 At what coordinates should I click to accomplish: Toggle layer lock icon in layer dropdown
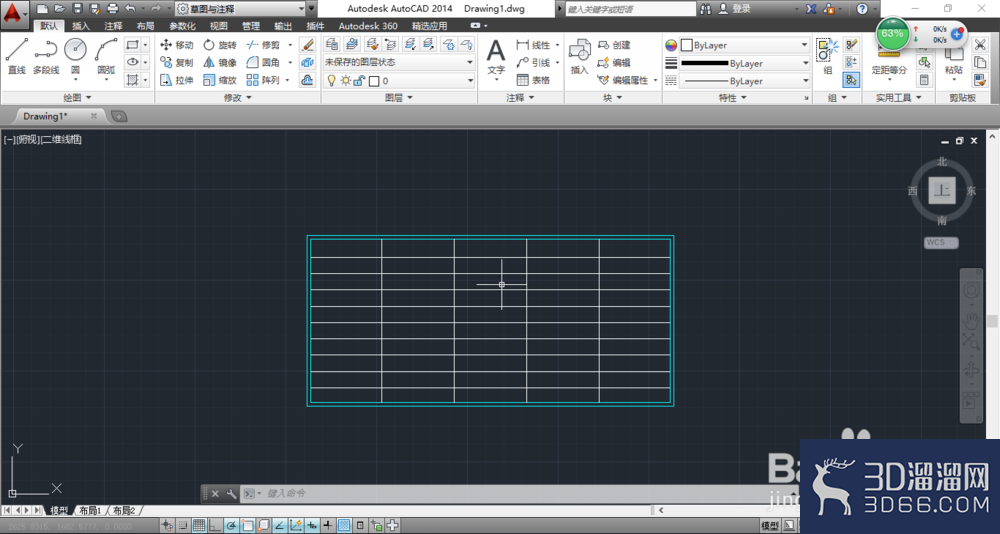point(358,81)
